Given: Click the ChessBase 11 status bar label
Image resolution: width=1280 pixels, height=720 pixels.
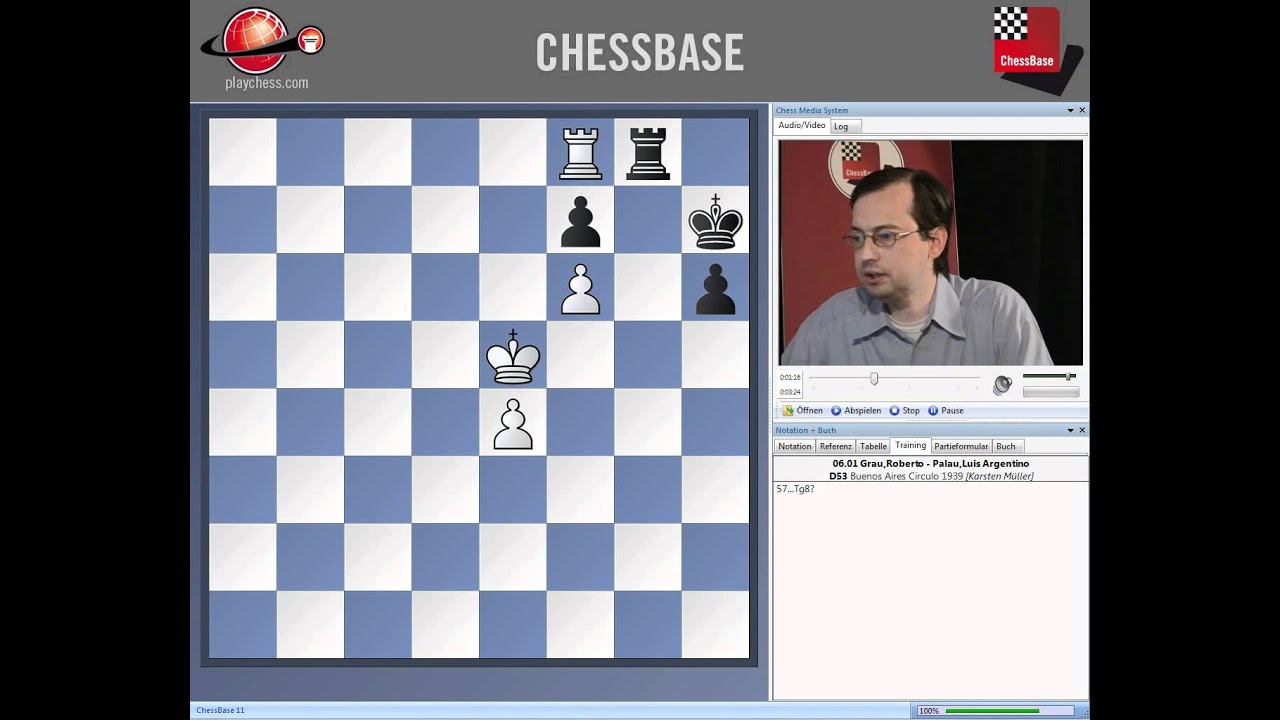Looking at the screenshot, I should (x=220, y=710).
